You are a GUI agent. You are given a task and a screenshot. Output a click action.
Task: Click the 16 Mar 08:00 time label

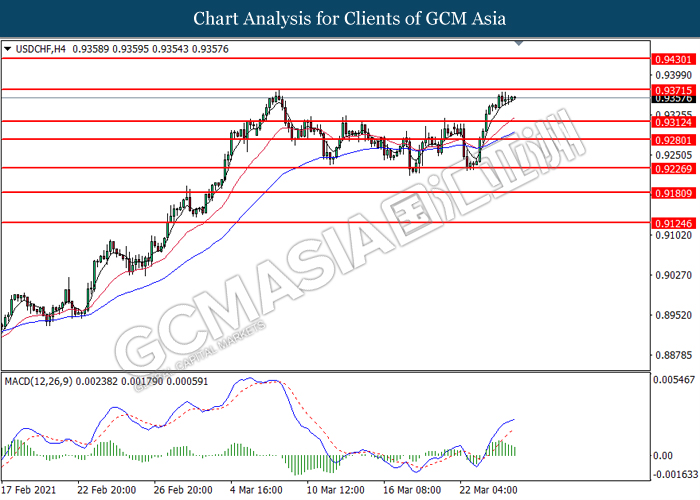pyautogui.click(x=412, y=490)
